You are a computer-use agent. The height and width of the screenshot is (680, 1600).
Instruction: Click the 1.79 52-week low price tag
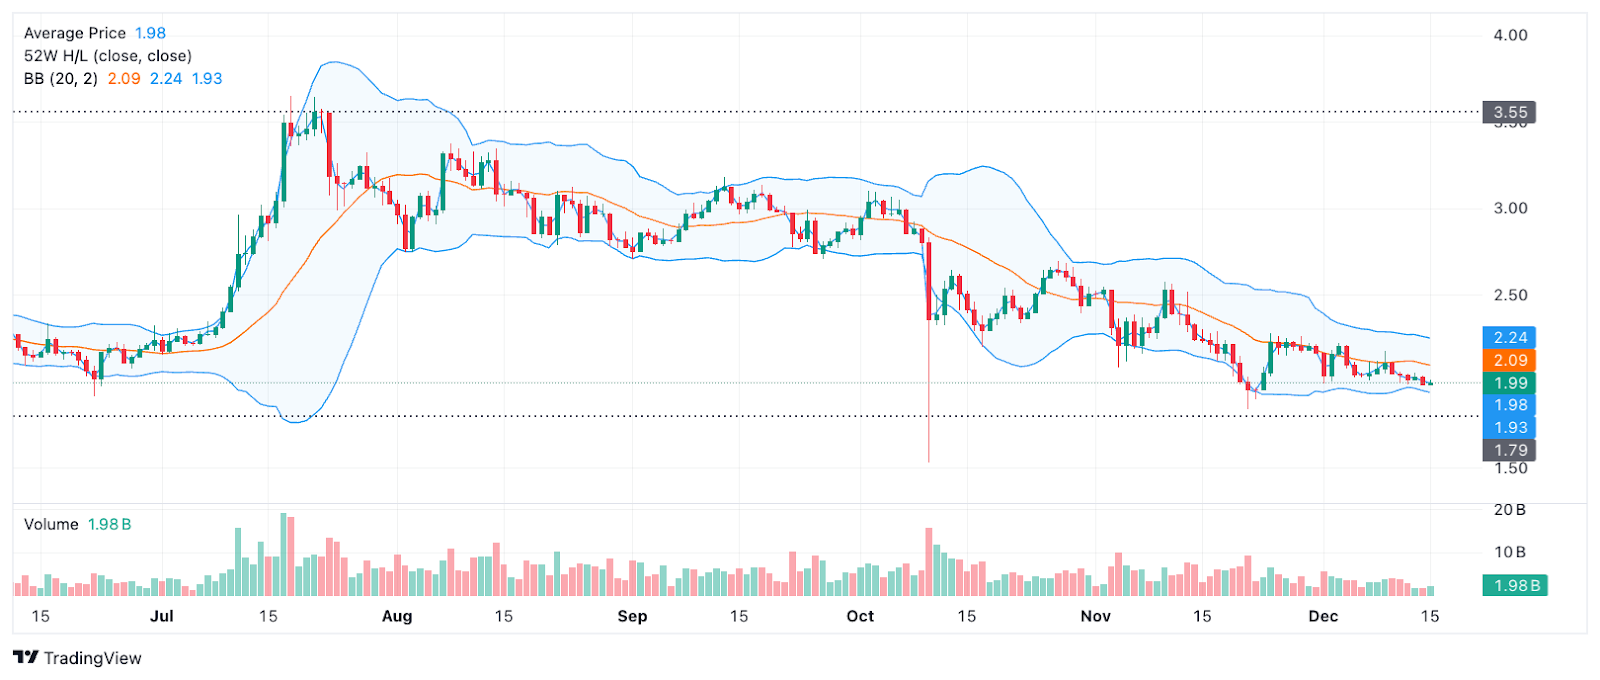coord(1509,450)
